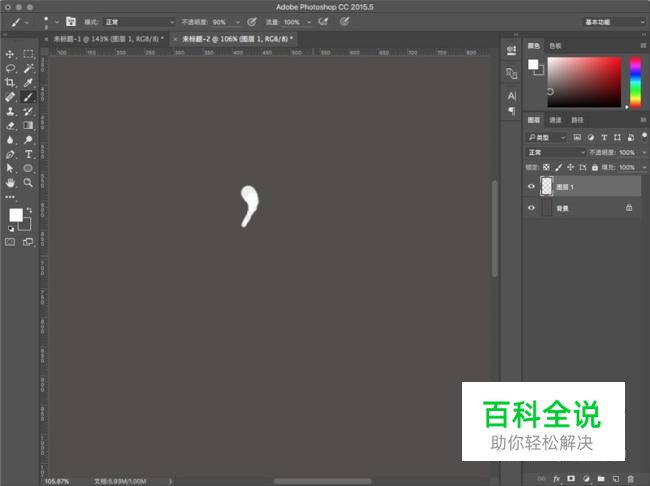The height and width of the screenshot is (486, 650).
Task: Select the Type tool
Action: pyautogui.click(x=28, y=154)
